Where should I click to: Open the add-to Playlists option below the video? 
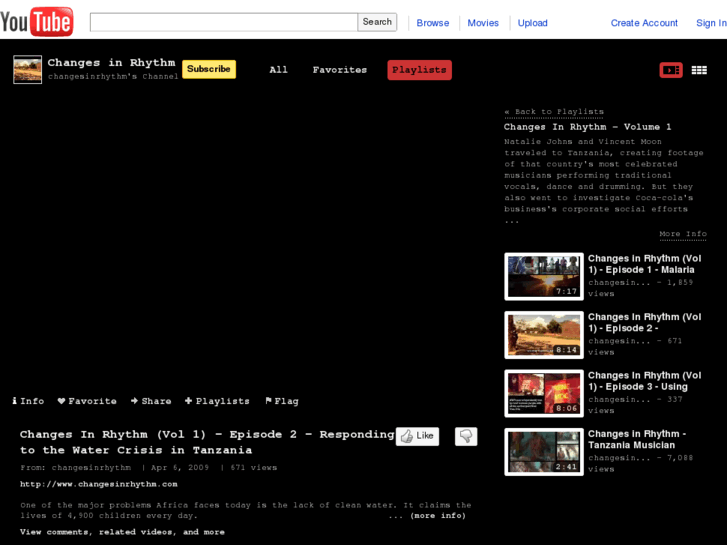point(217,401)
